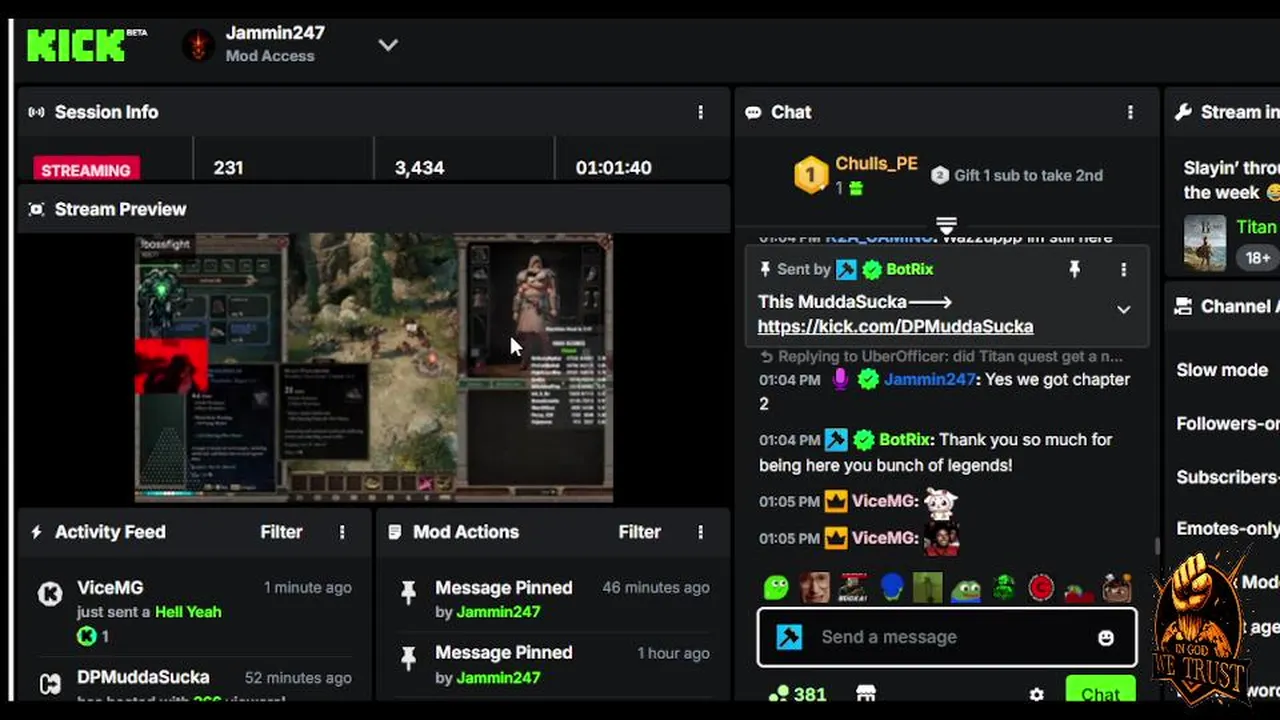Click the Chat panel speech bubble icon
The image size is (1280, 720).
753,112
